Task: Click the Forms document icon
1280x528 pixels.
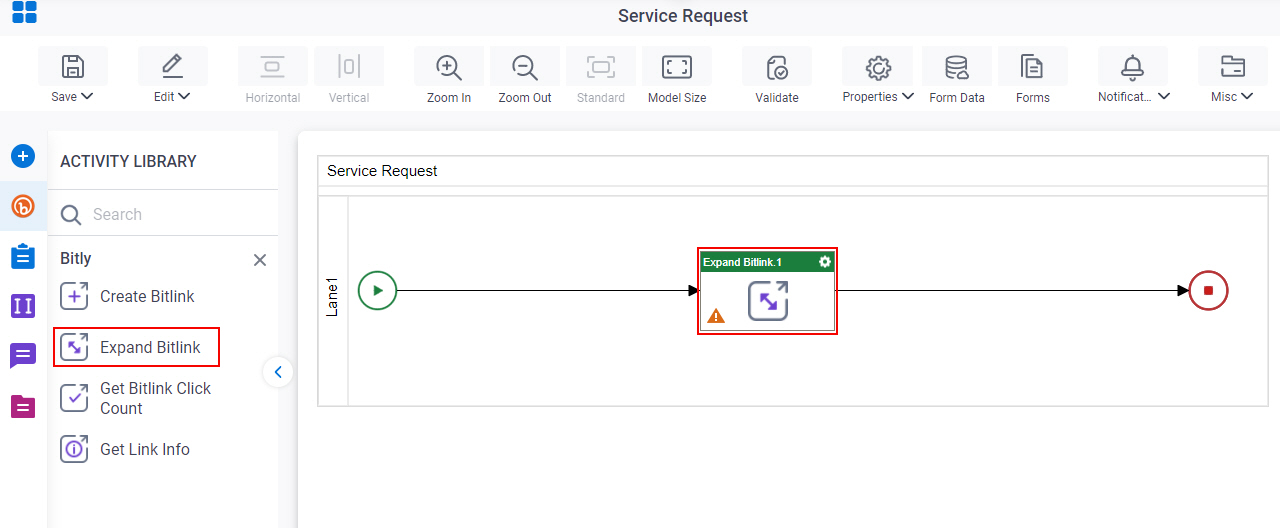Action: (x=1032, y=67)
